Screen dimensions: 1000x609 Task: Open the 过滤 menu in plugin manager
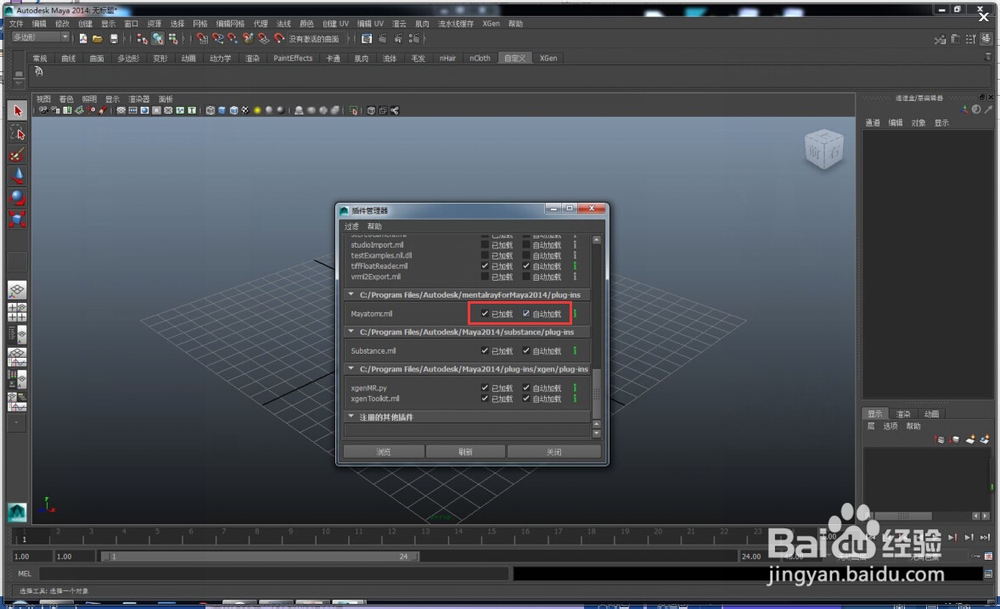pos(351,226)
